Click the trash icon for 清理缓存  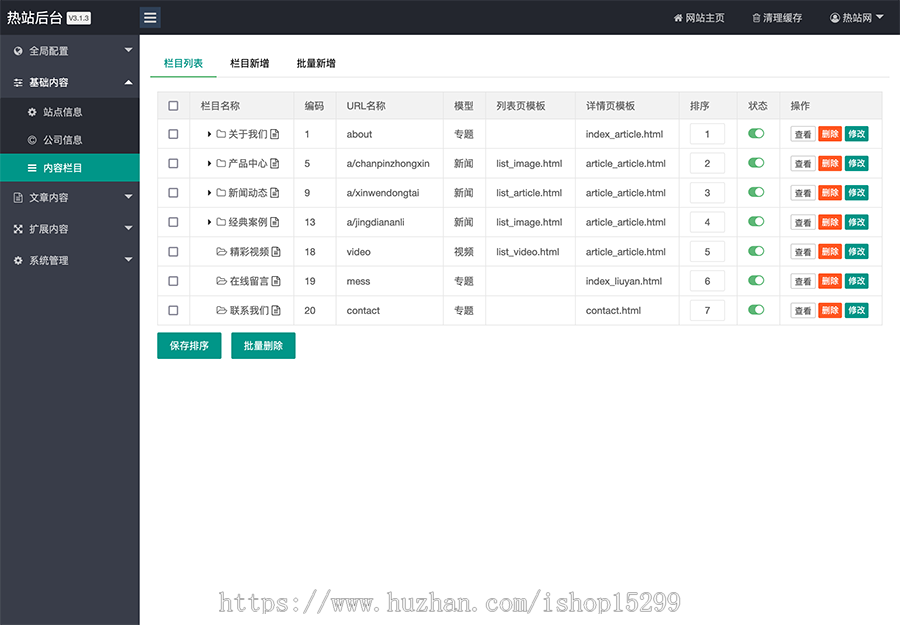[x=756, y=18]
